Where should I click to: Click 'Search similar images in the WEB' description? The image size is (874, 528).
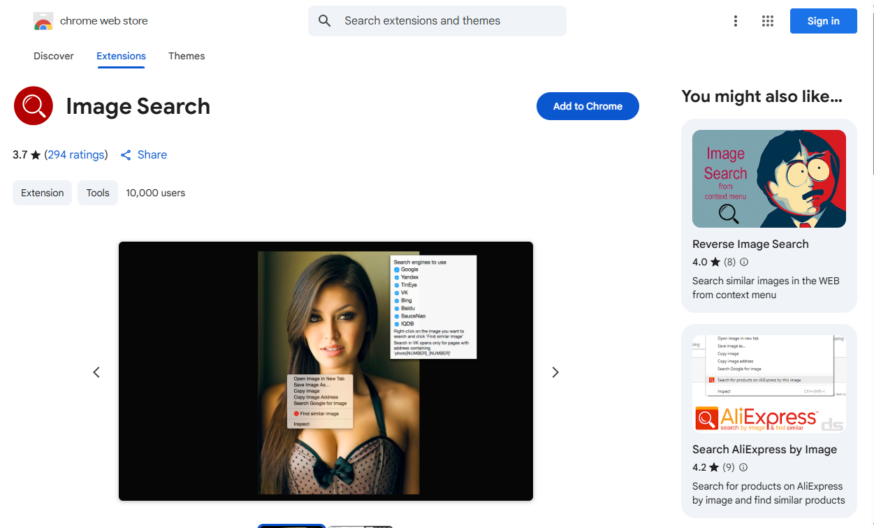[766, 288]
